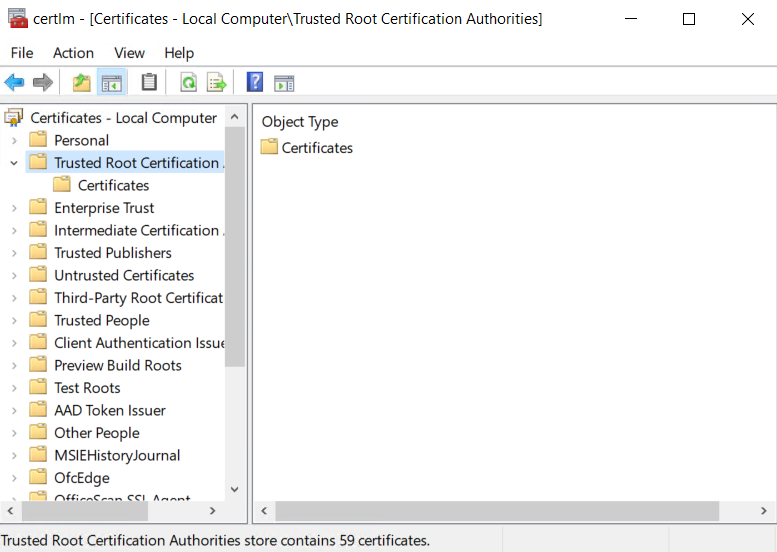Viewport: 777px width, 552px height.
Task: Open the File menu
Action: coord(22,53)
